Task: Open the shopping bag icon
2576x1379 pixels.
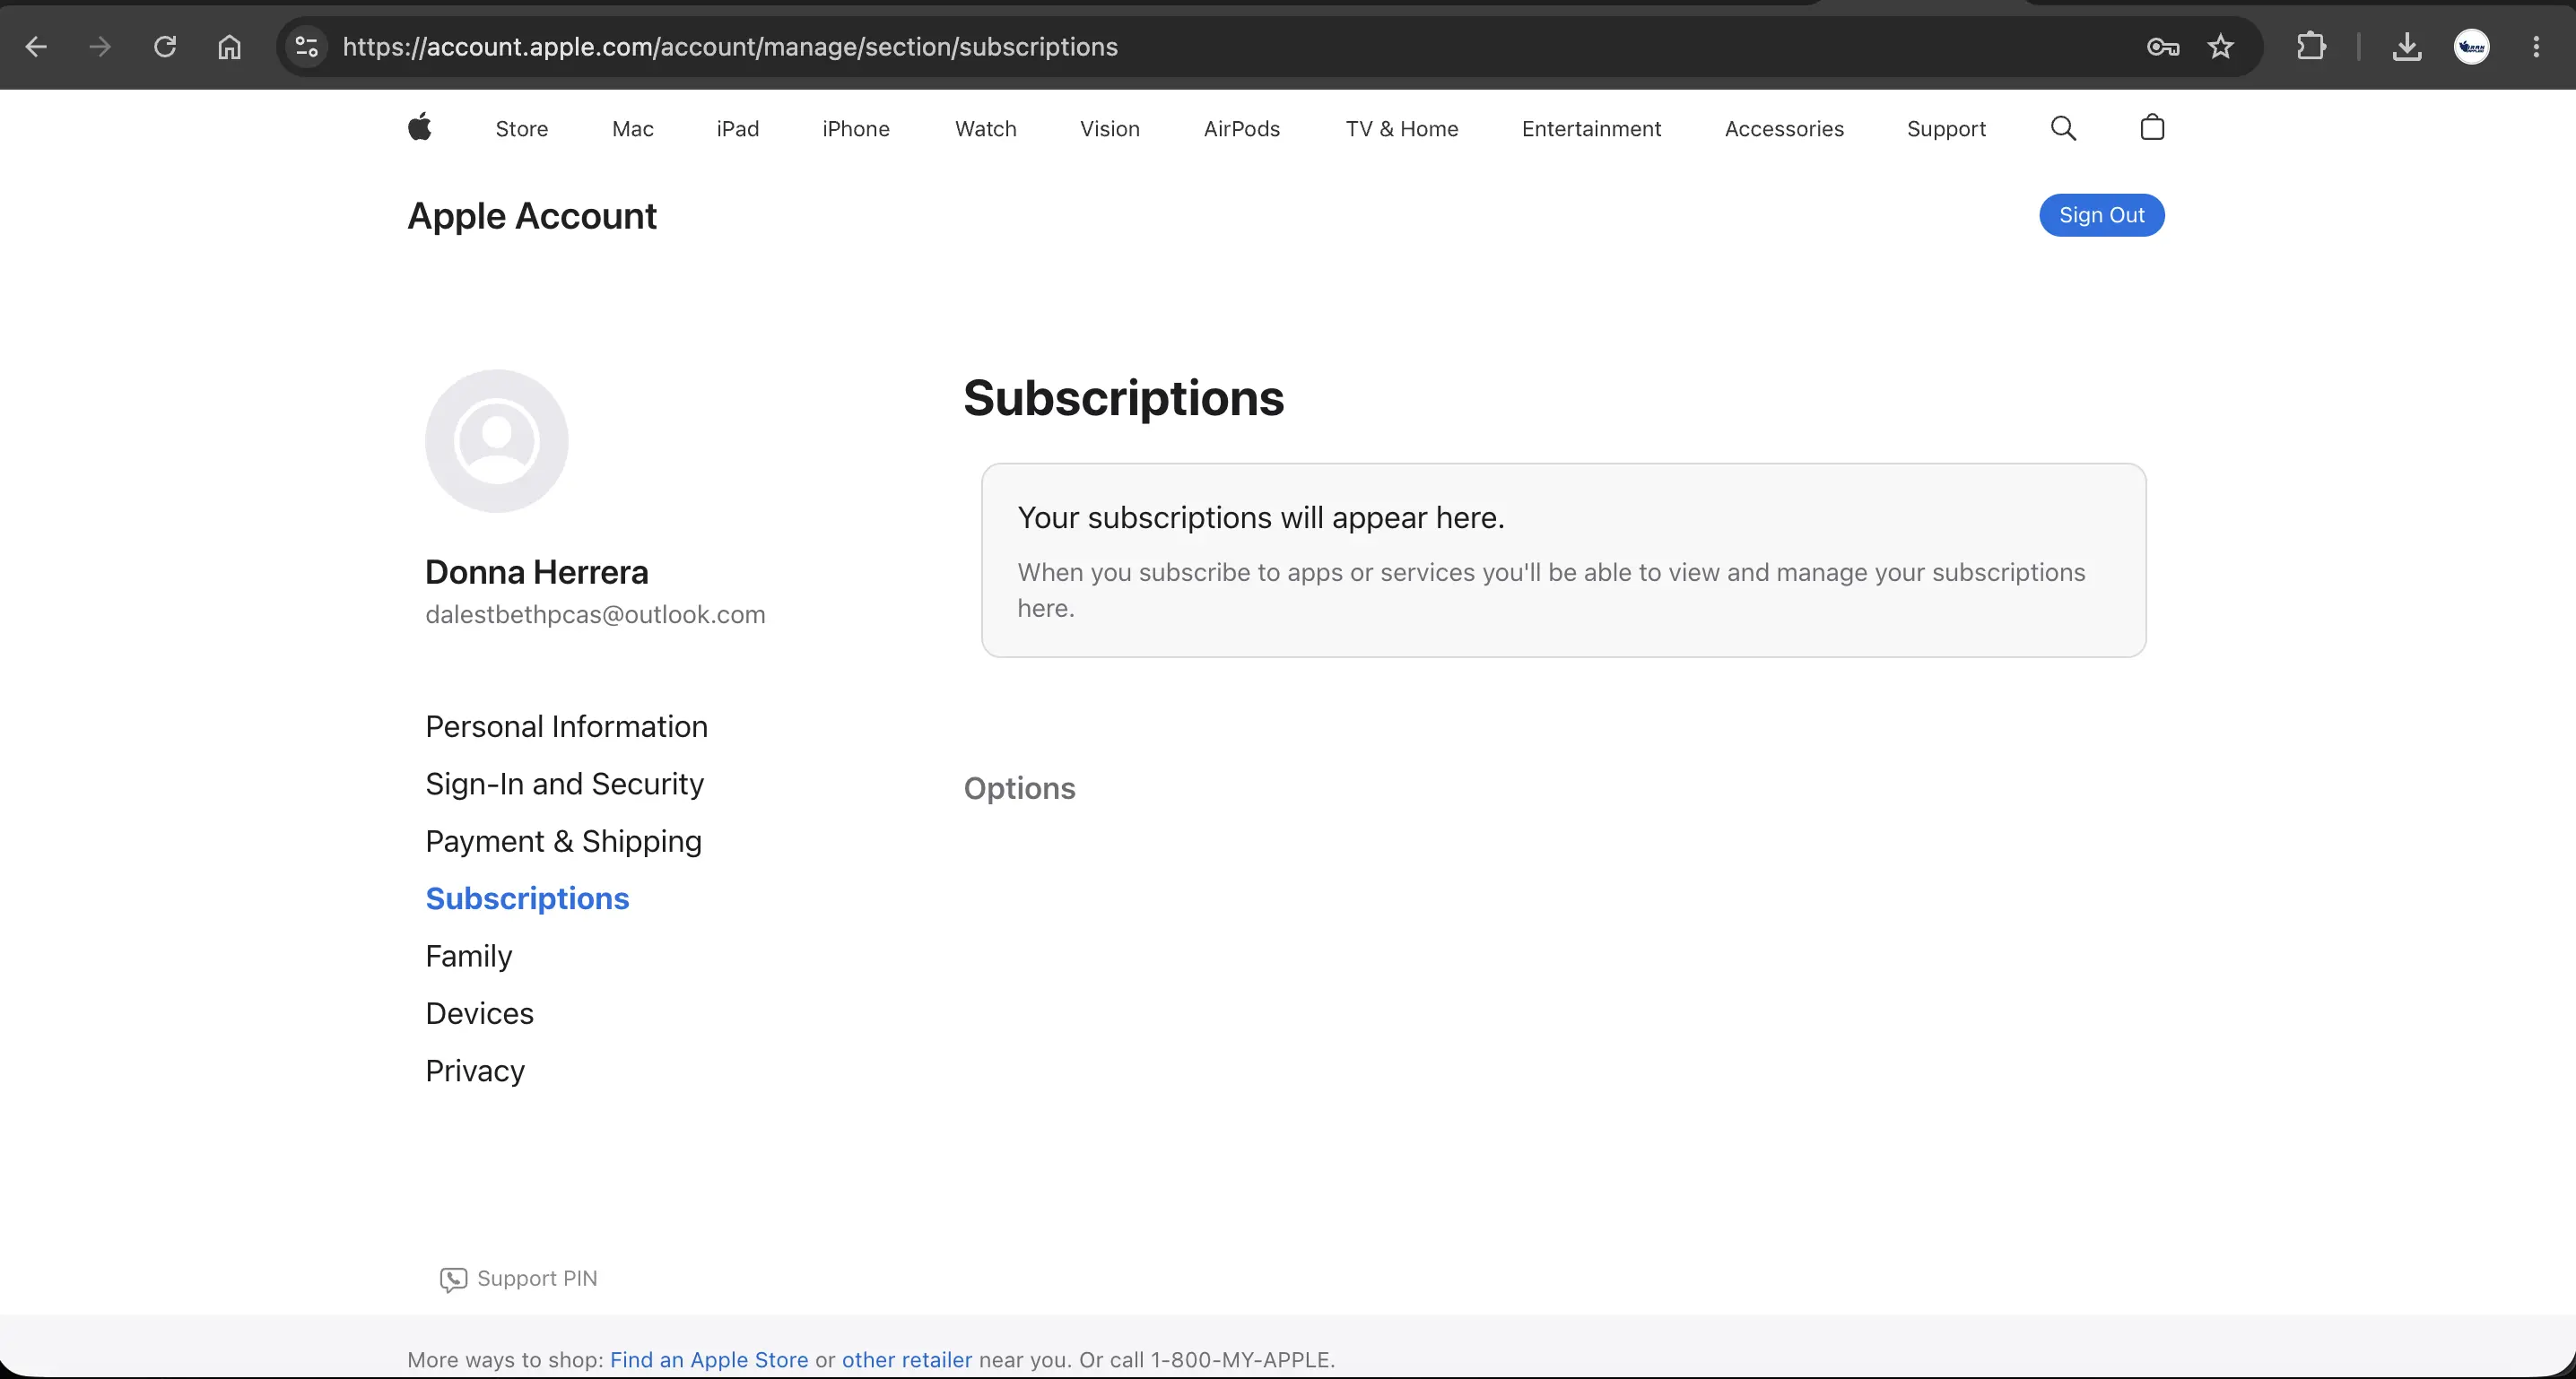Action: (2152, 127)
